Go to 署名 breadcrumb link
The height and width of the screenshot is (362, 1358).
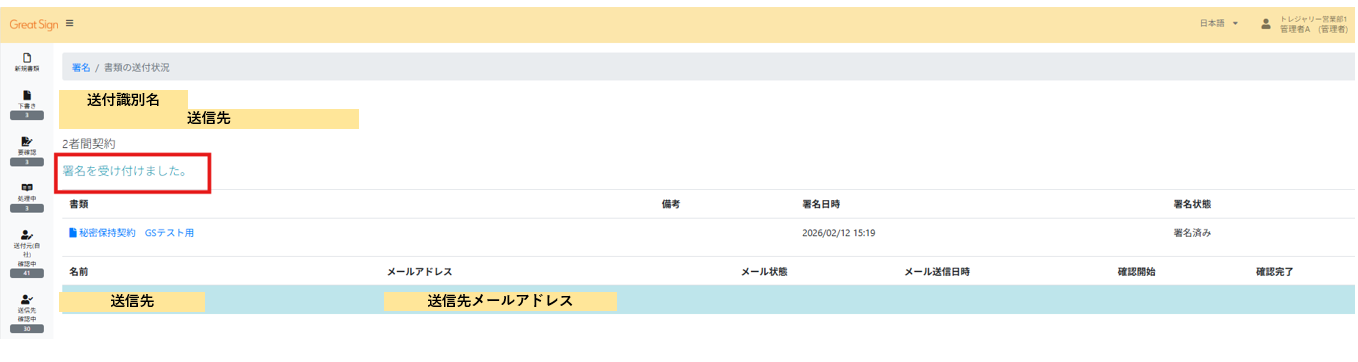click(x=81, y=67)
